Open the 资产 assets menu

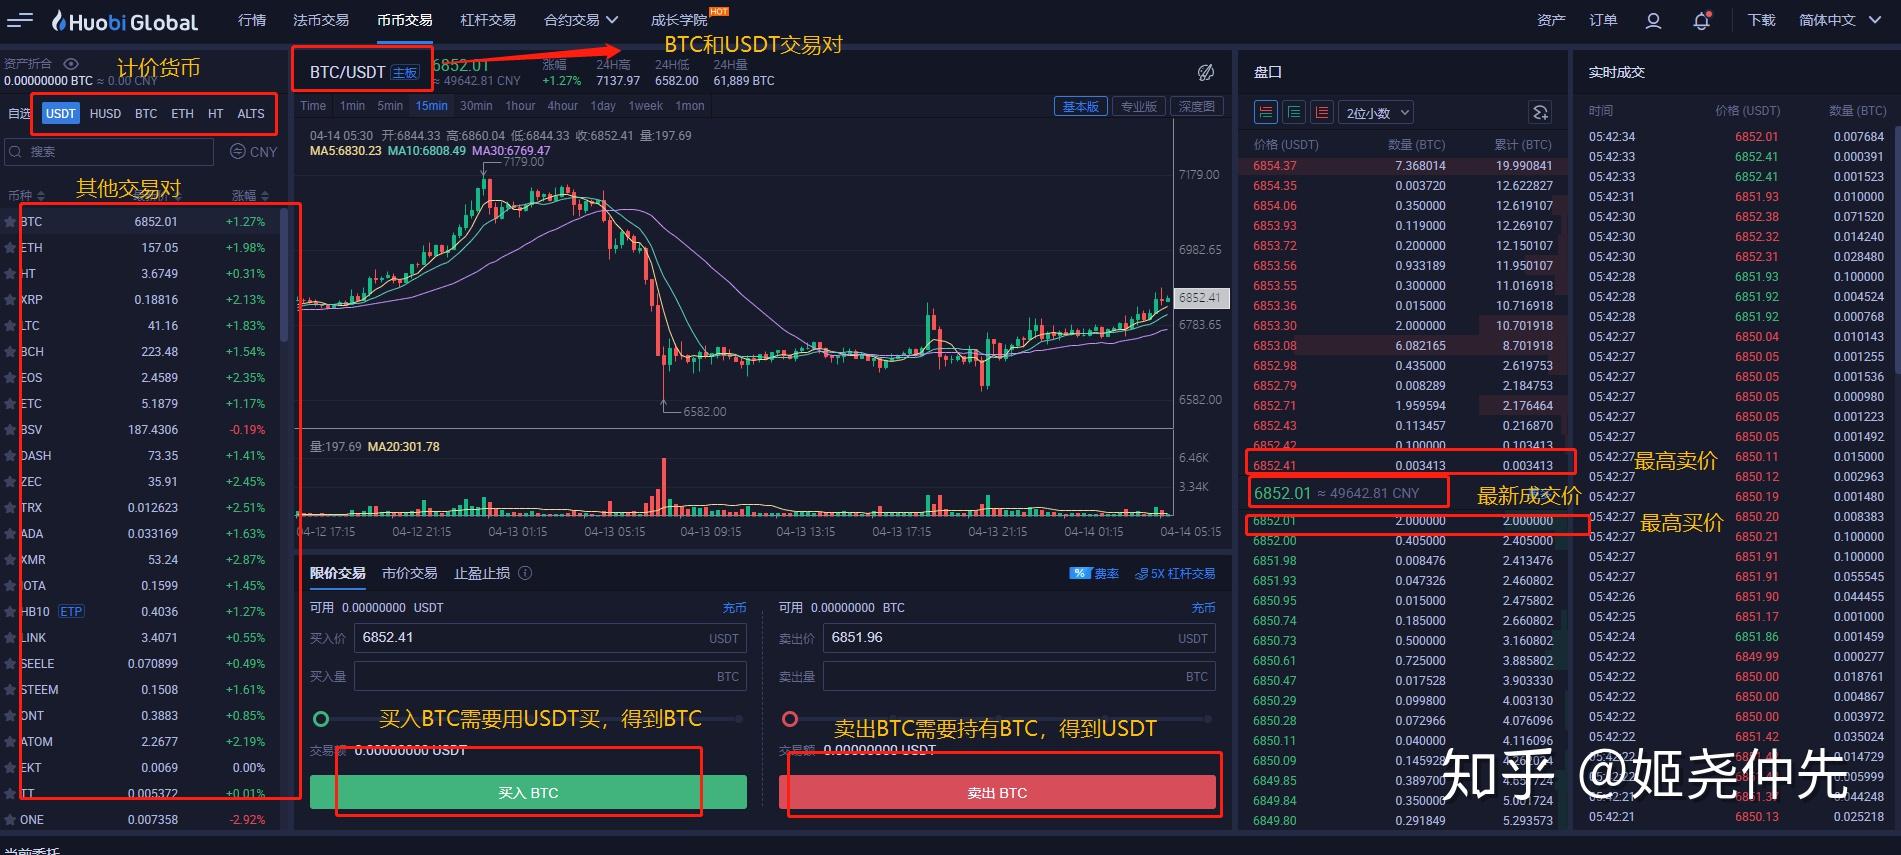(x=1551, y=20)
